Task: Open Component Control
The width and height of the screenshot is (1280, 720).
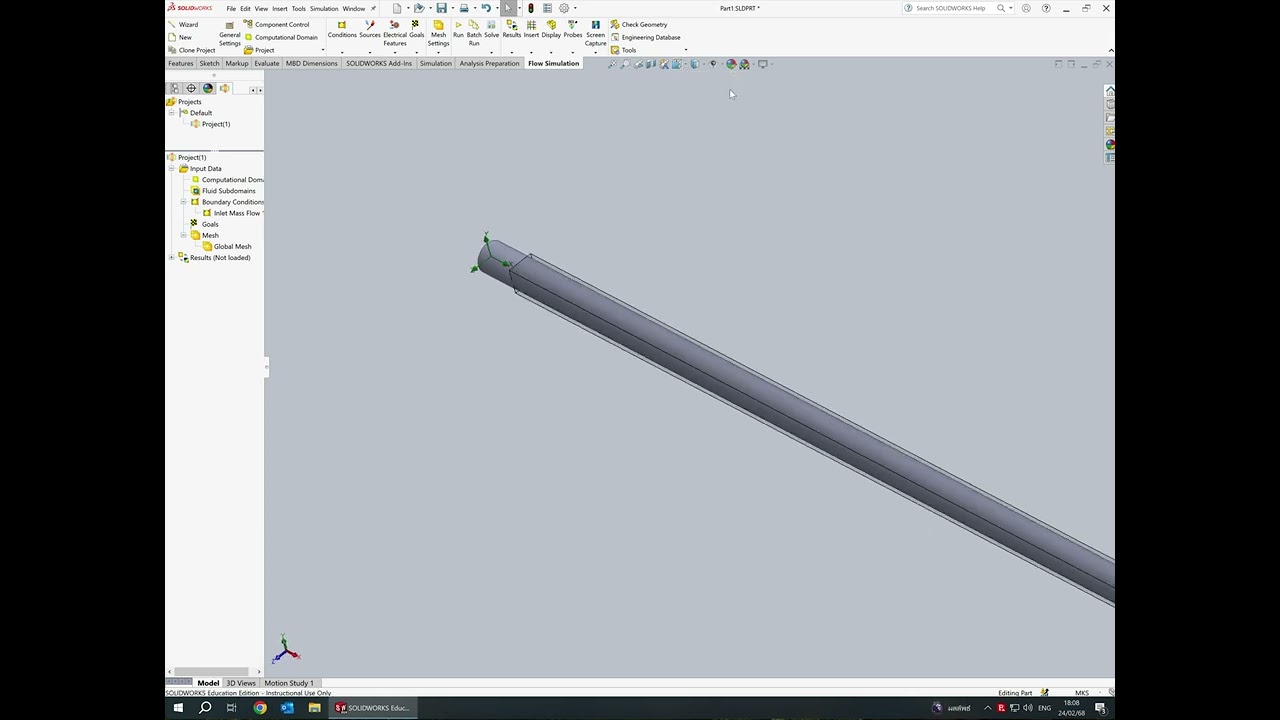Action: tap(277, 24)
